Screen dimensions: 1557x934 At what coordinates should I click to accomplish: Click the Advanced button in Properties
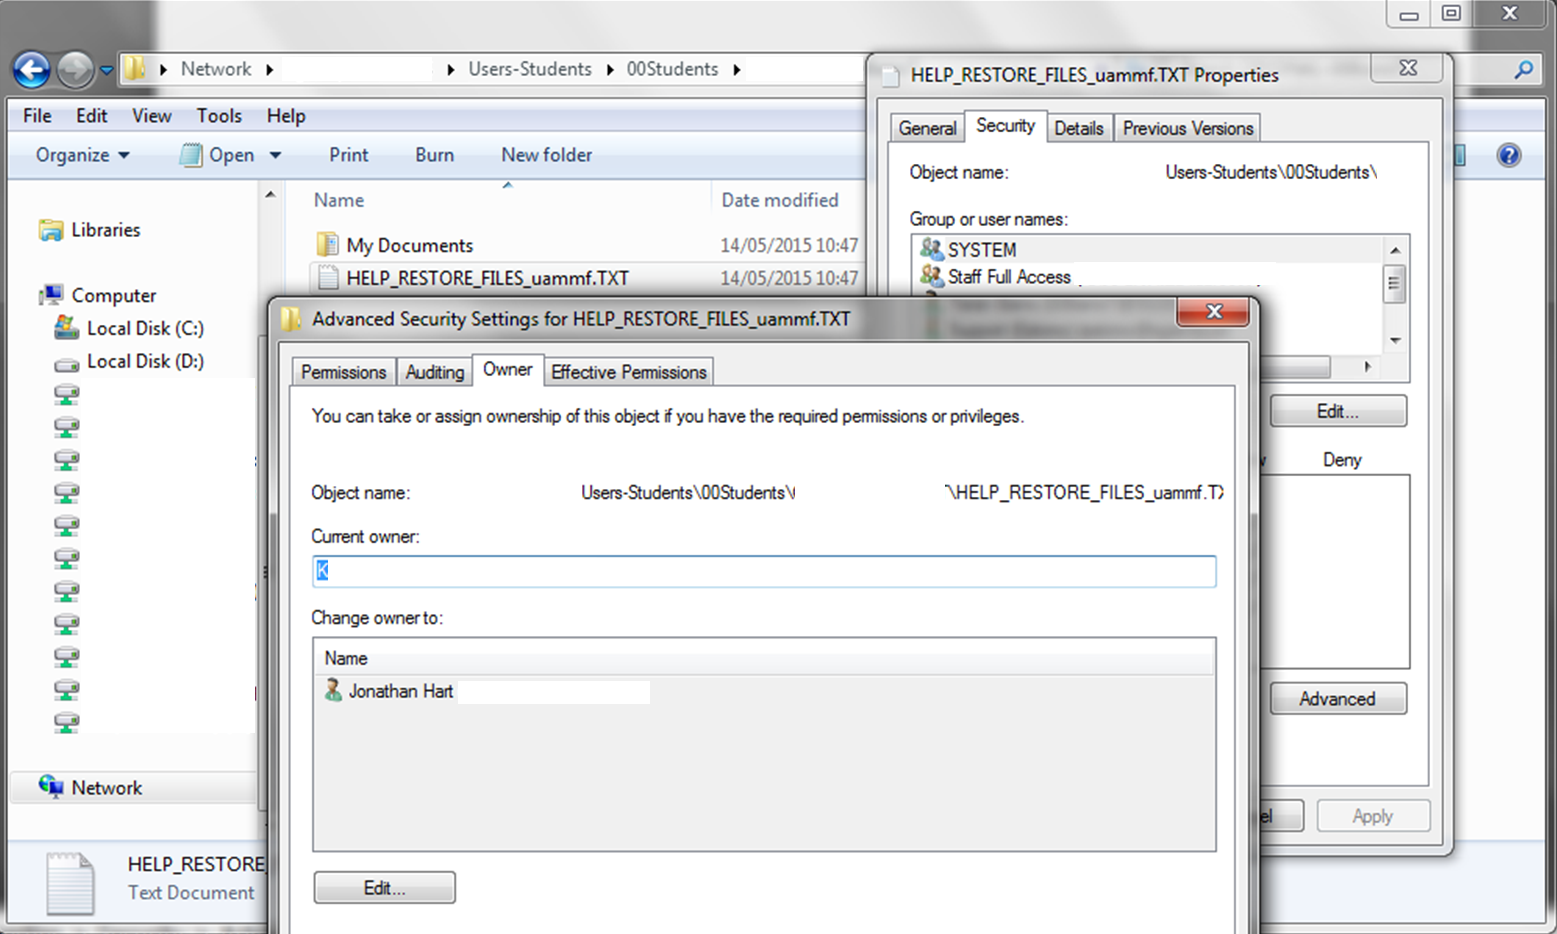1338,698
